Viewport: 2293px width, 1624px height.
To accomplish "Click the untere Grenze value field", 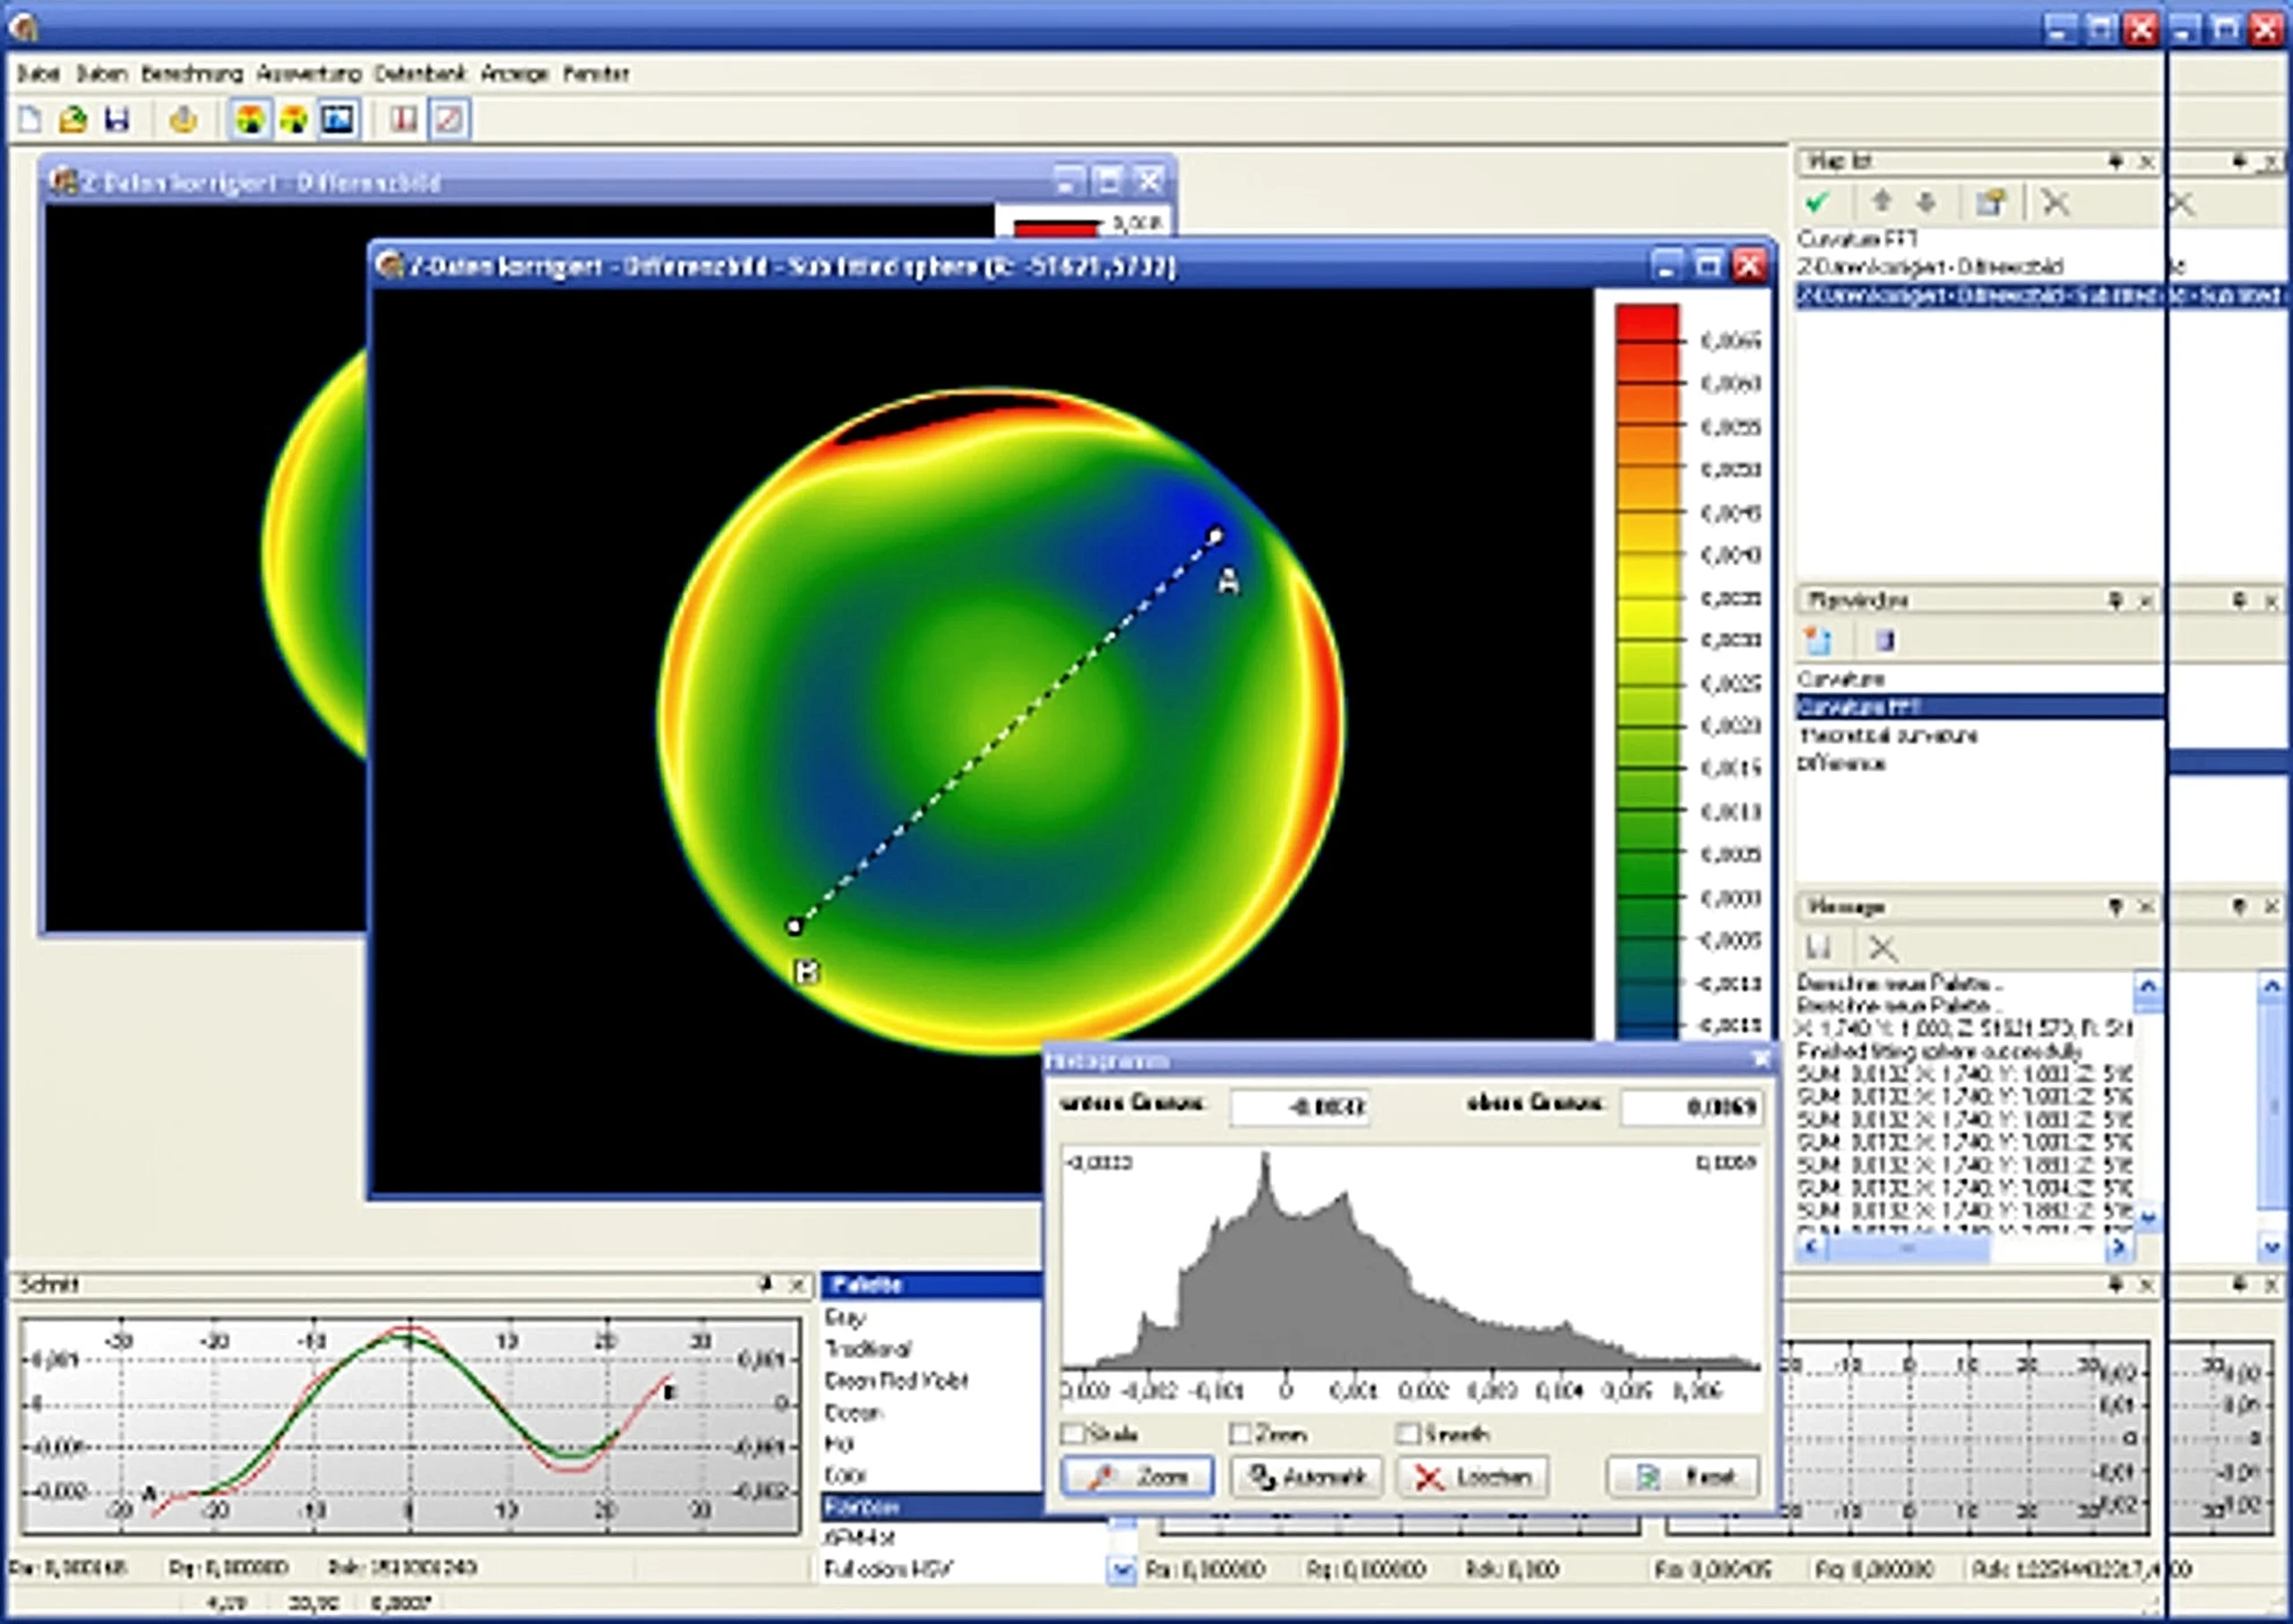I will tap(1300, 1107).
